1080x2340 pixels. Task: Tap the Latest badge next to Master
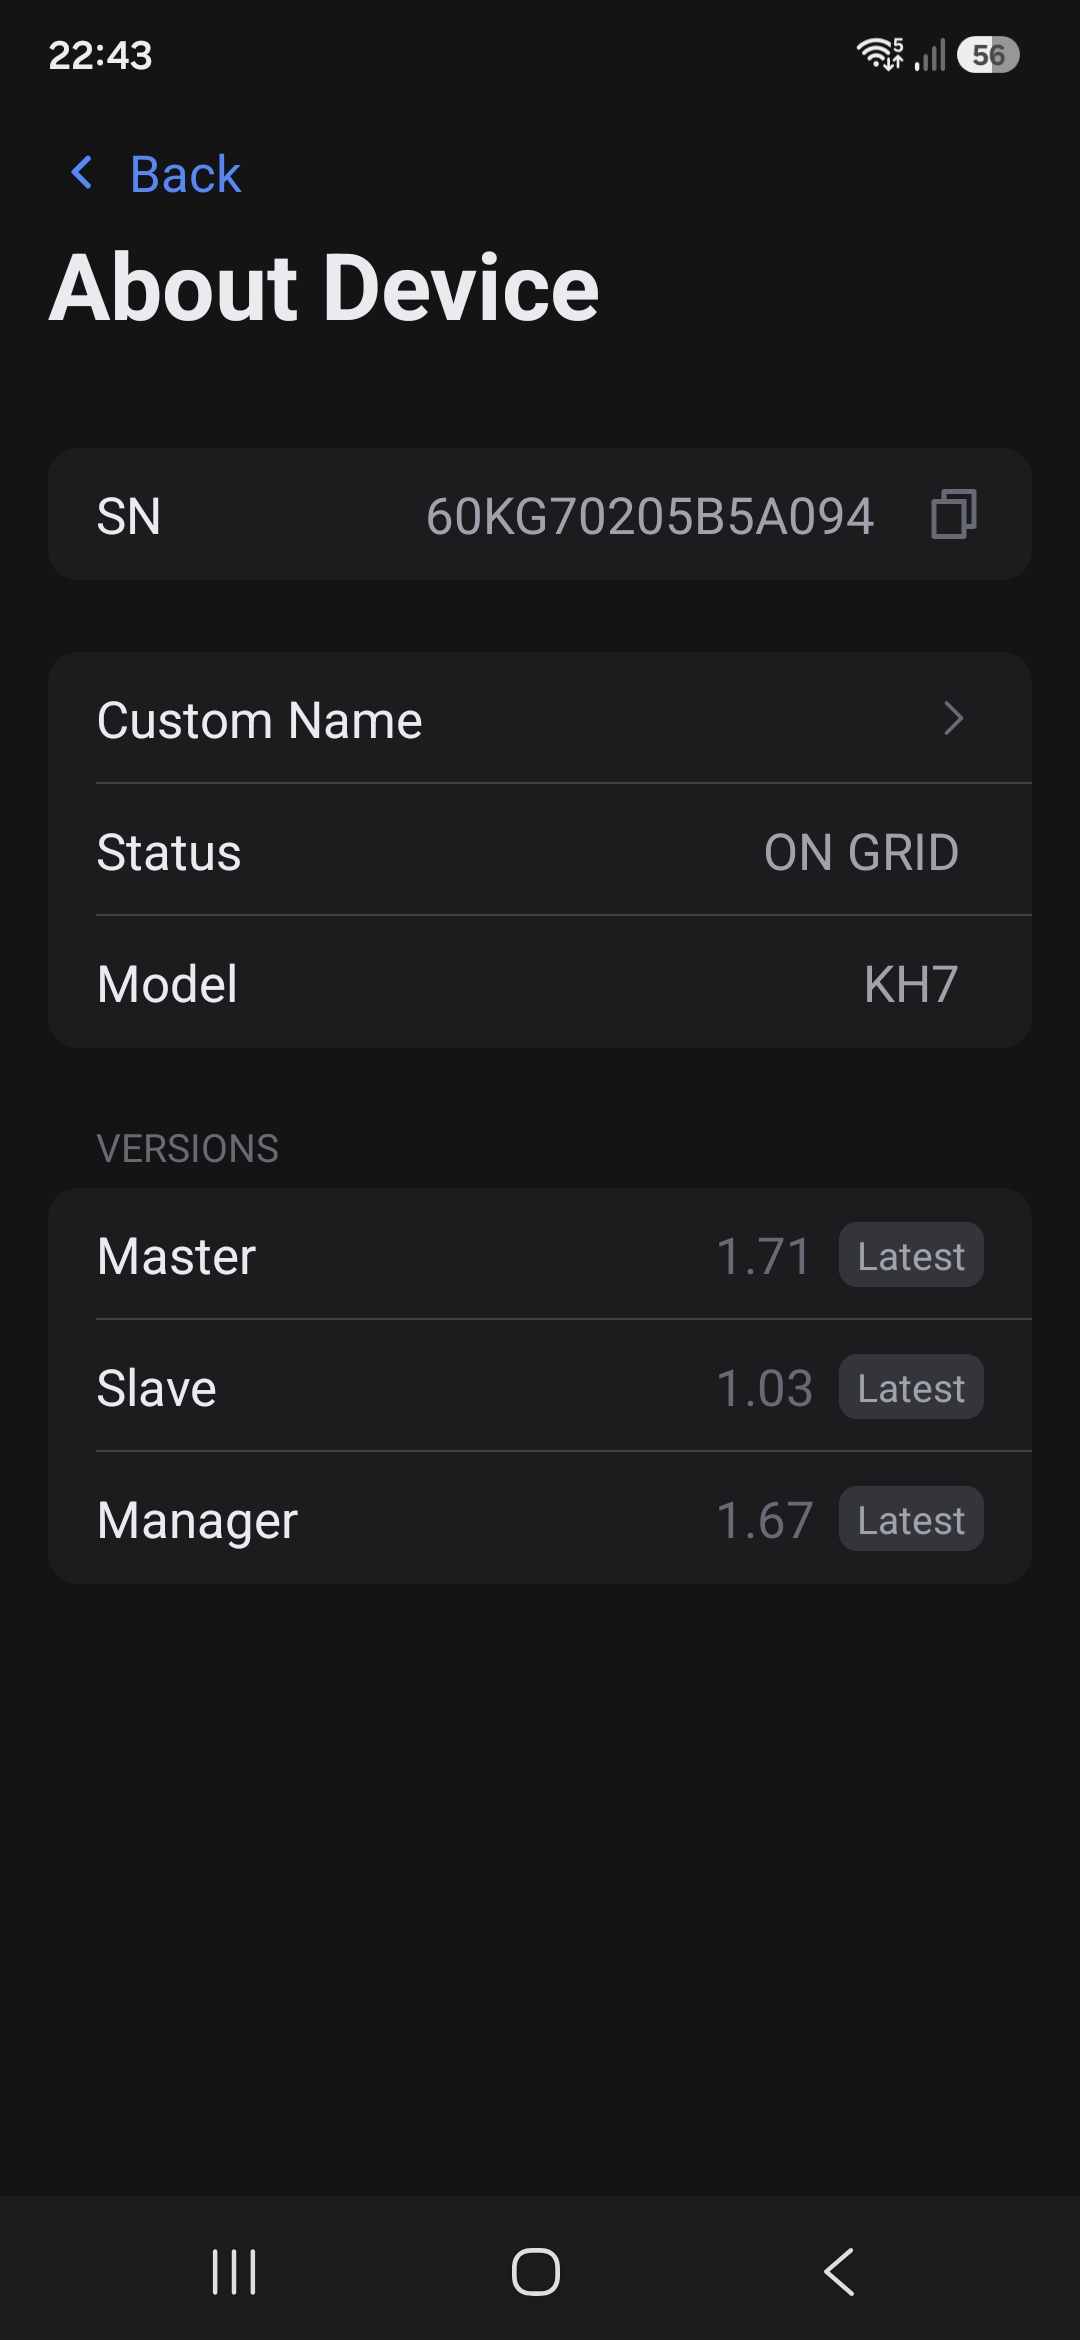(x=911, y=1255)
